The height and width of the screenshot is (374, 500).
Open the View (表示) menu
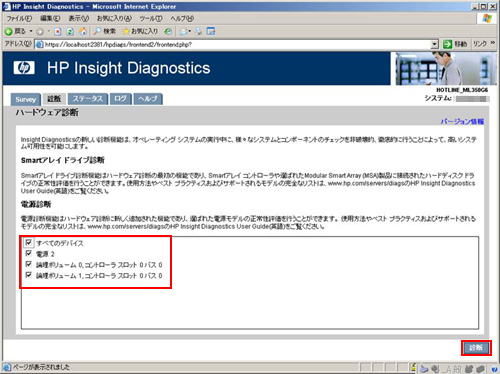[79, 18]
